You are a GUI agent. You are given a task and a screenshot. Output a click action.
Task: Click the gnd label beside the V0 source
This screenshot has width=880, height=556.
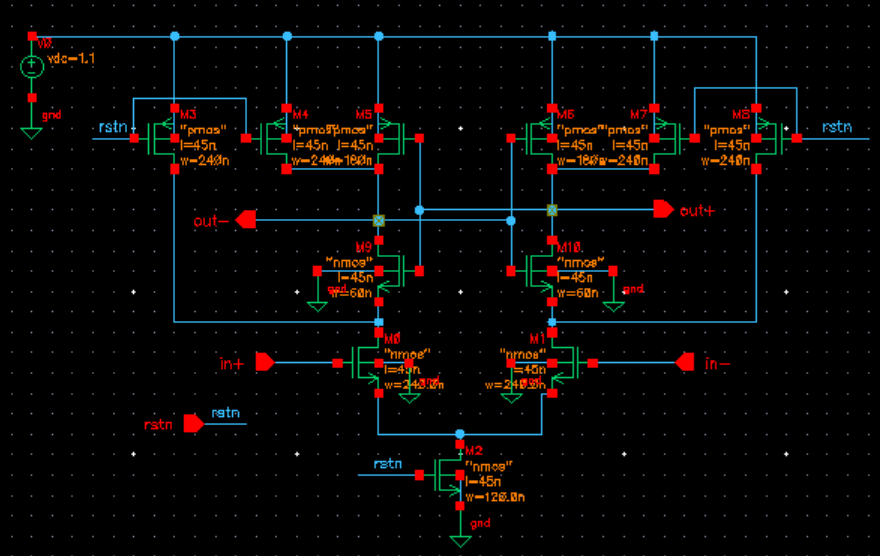[51, 115]
